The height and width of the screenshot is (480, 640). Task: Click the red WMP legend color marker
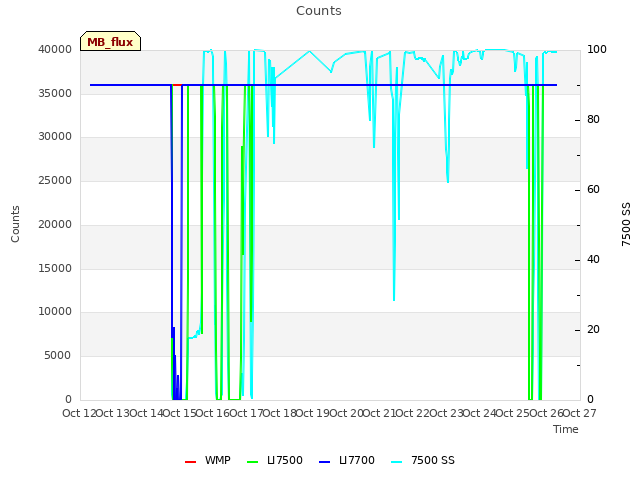190,462
